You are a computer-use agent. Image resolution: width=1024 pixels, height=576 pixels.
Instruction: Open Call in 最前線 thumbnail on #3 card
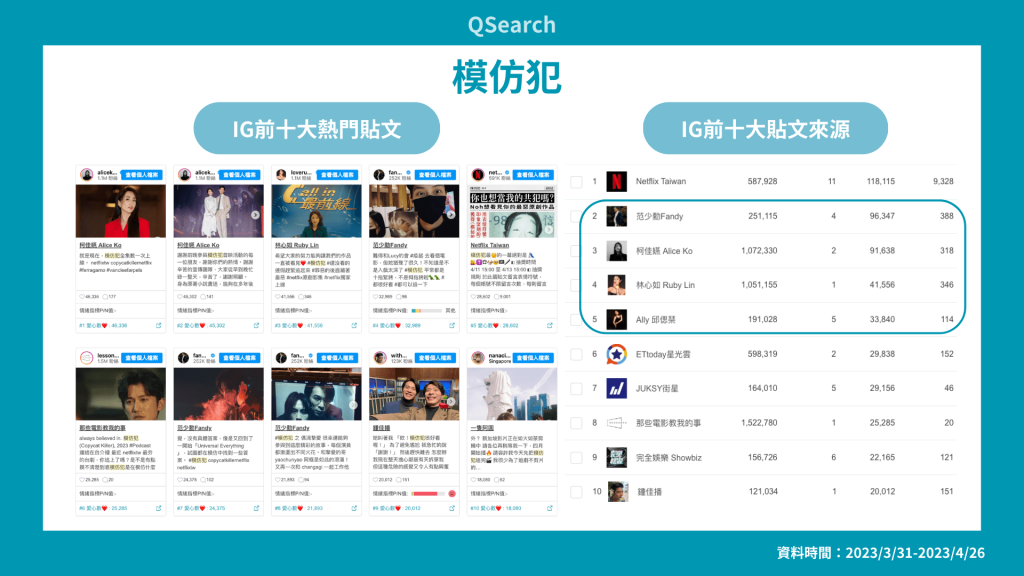(x=316, y=211)
